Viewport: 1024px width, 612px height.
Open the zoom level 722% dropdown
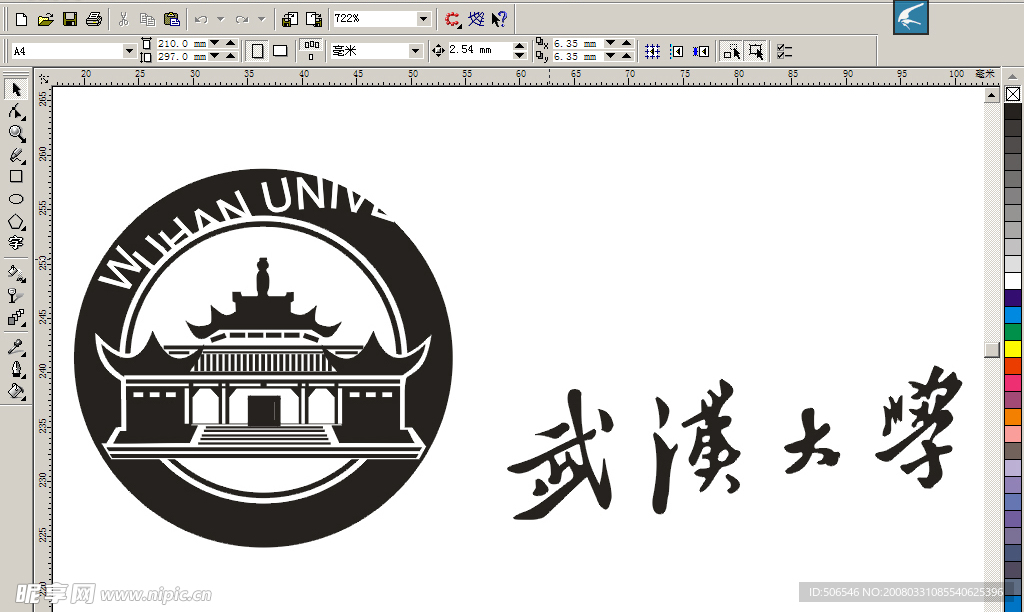(423, 19)
